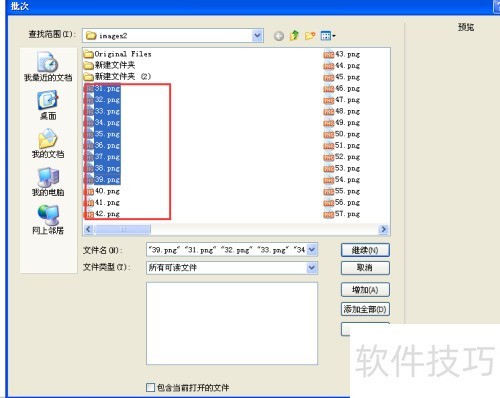Select file 53.png
The image size is (500, 398).
[342, 168]
